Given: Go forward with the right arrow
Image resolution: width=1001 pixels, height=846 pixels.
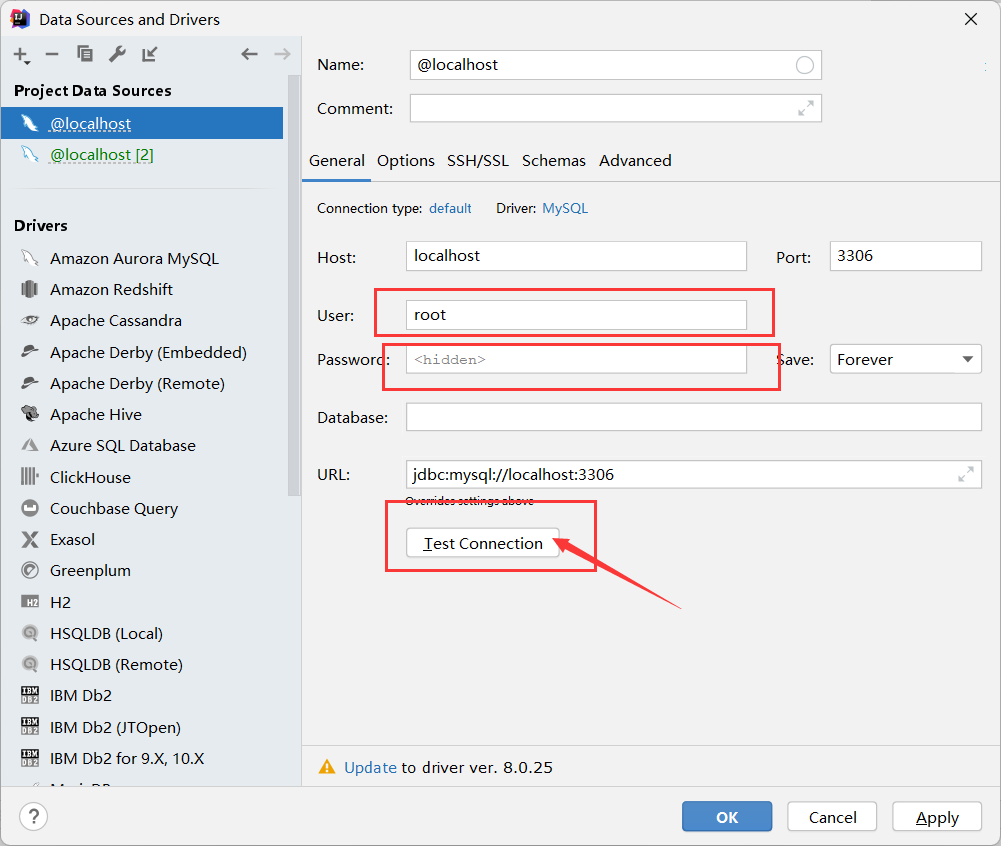Looking at the screenshot, I should coord(282,54).
